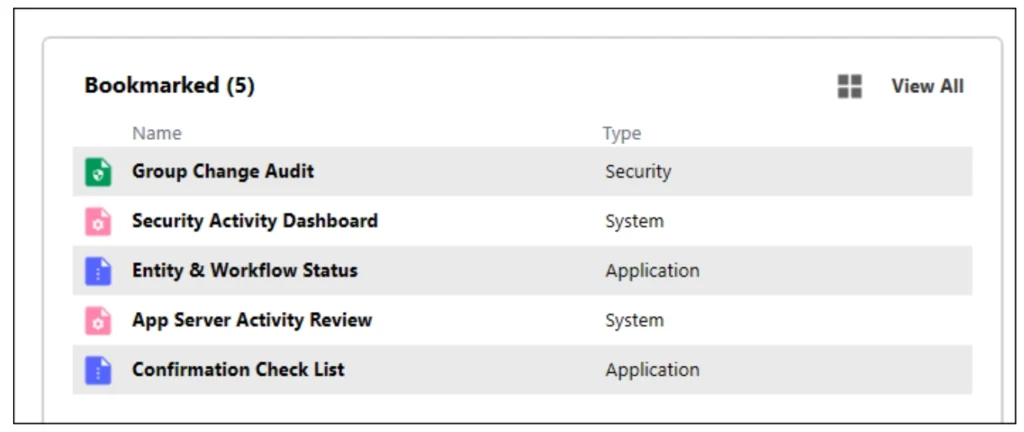Open the Group Change Audit bookmark
The image size is (1024, 432).
tap(223, 171)
